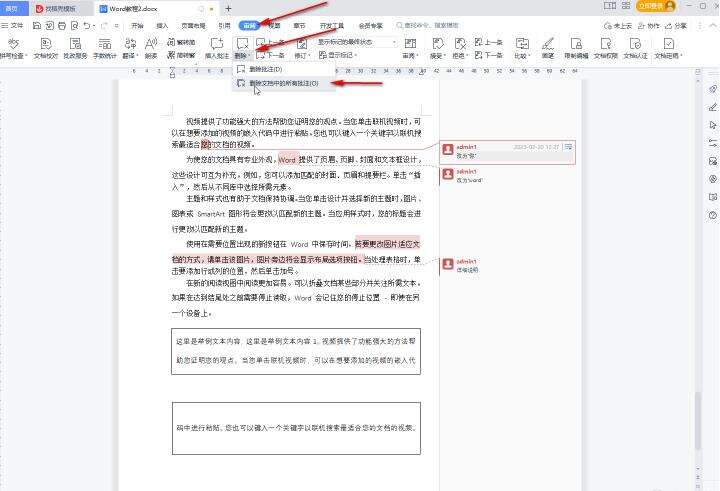
Task: Save the document from quick toolbar
Action: click(37, 26)
